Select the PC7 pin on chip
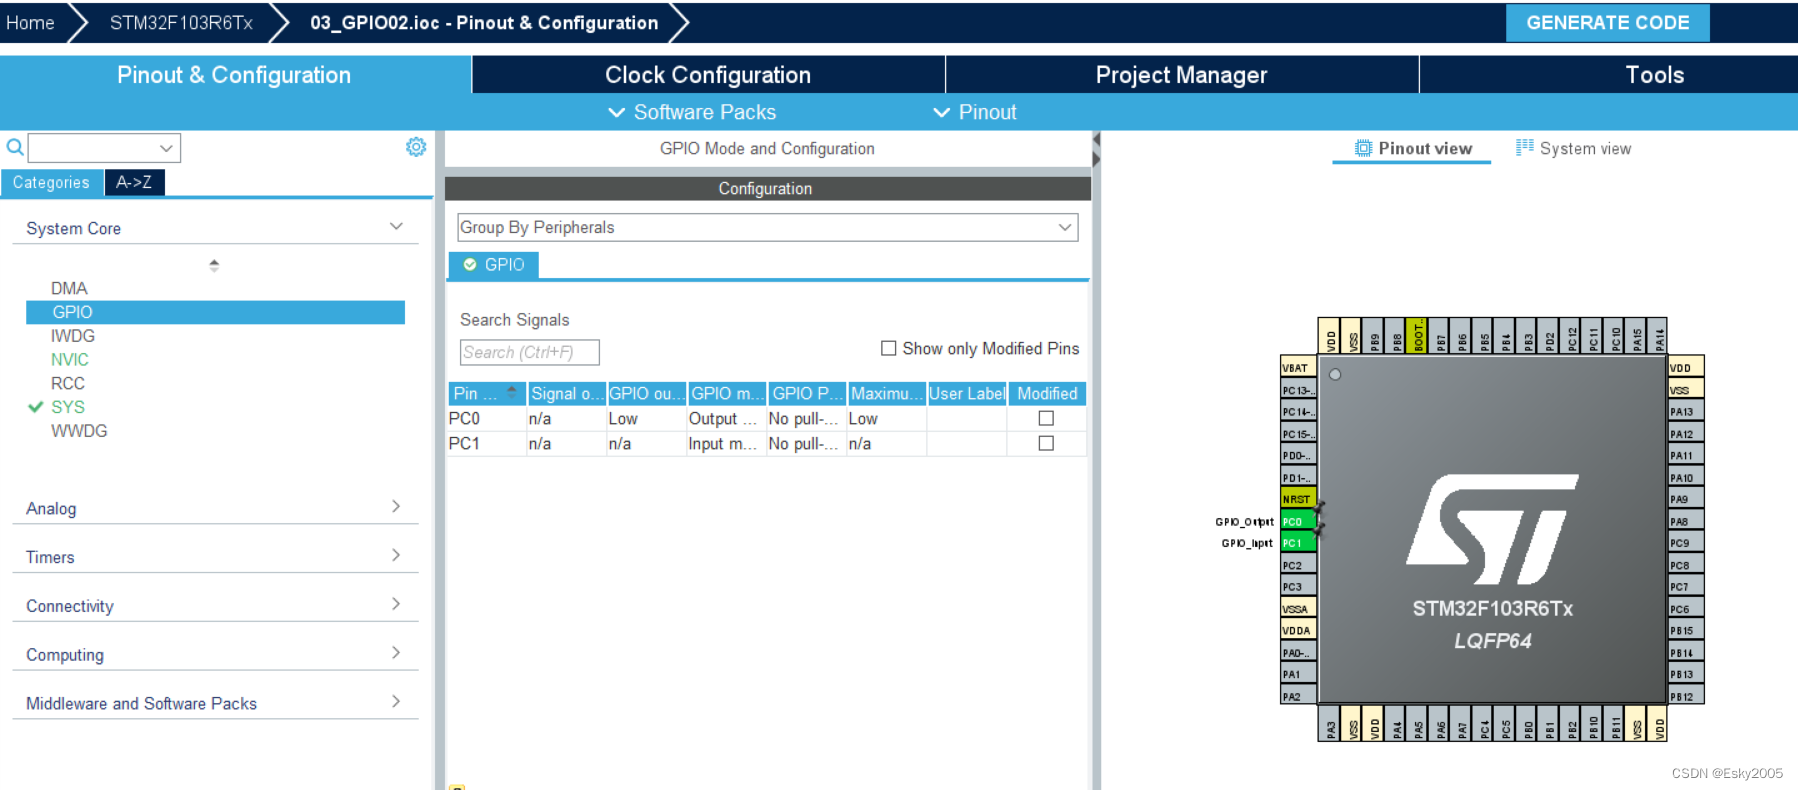 [1686, 587]
